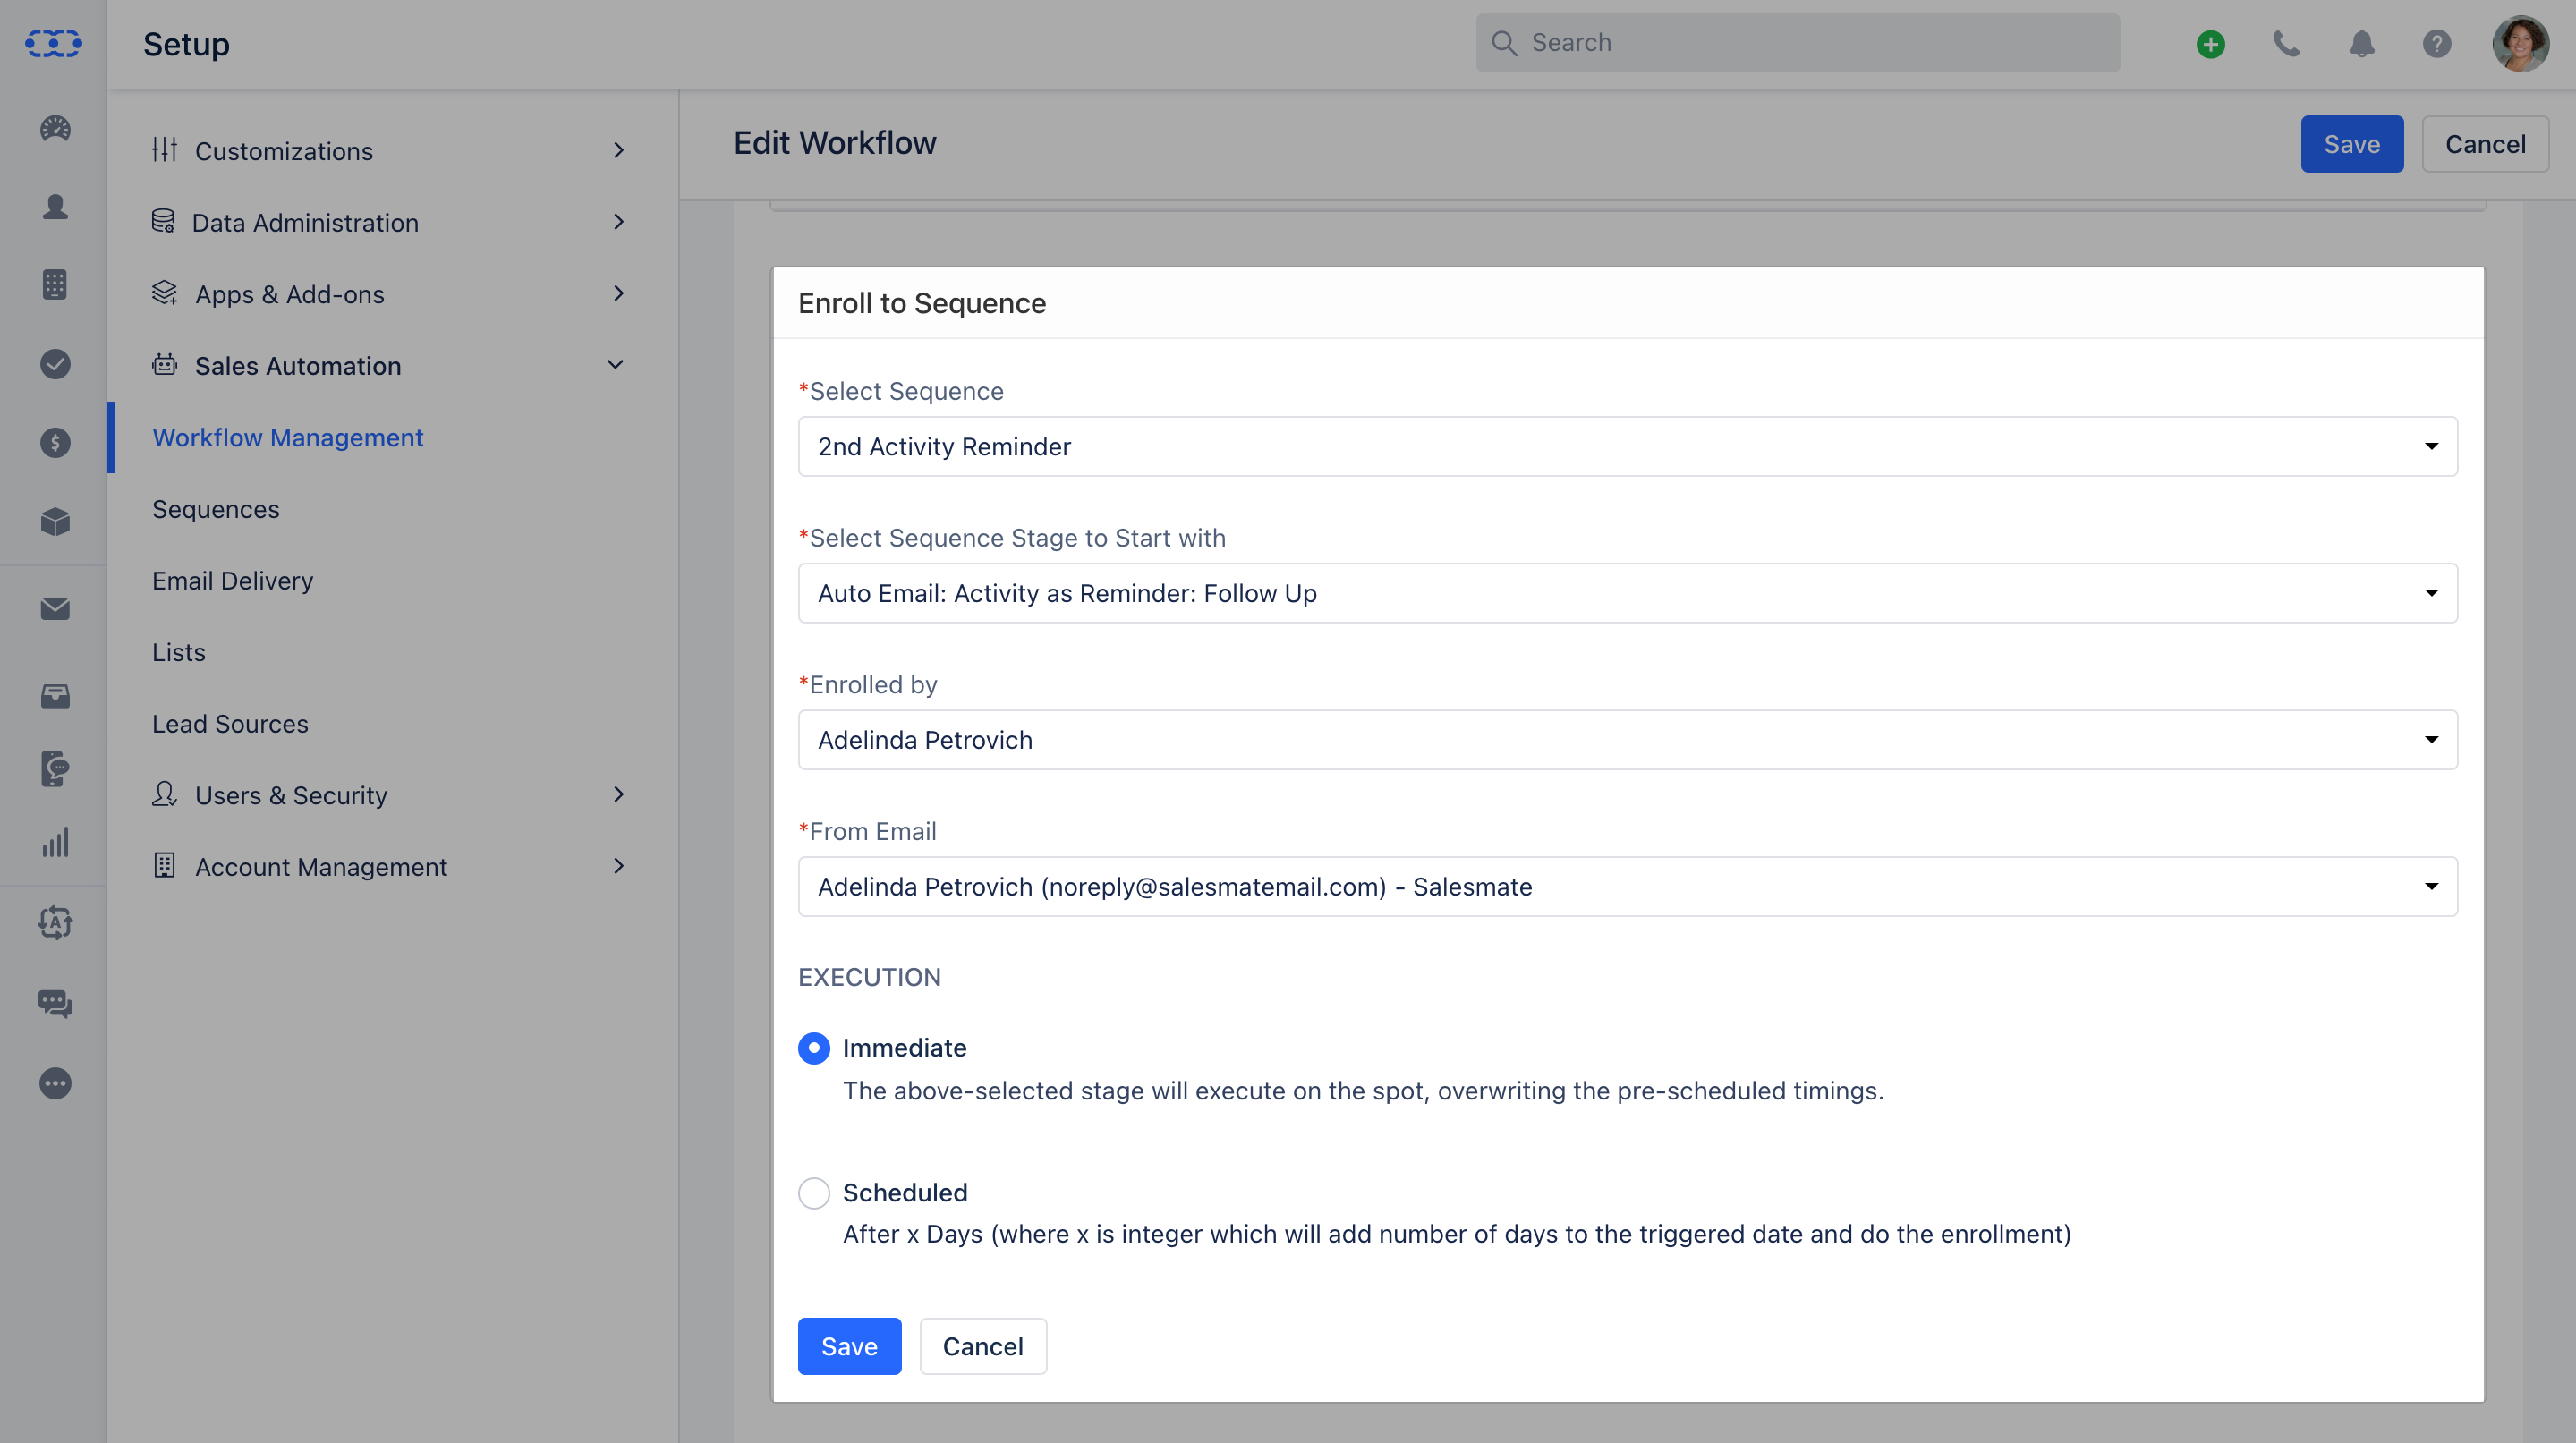This screenshot has height=1443, width=2576.
Task: Open Companies building icon in sidebar
Action: click(55, 285)
